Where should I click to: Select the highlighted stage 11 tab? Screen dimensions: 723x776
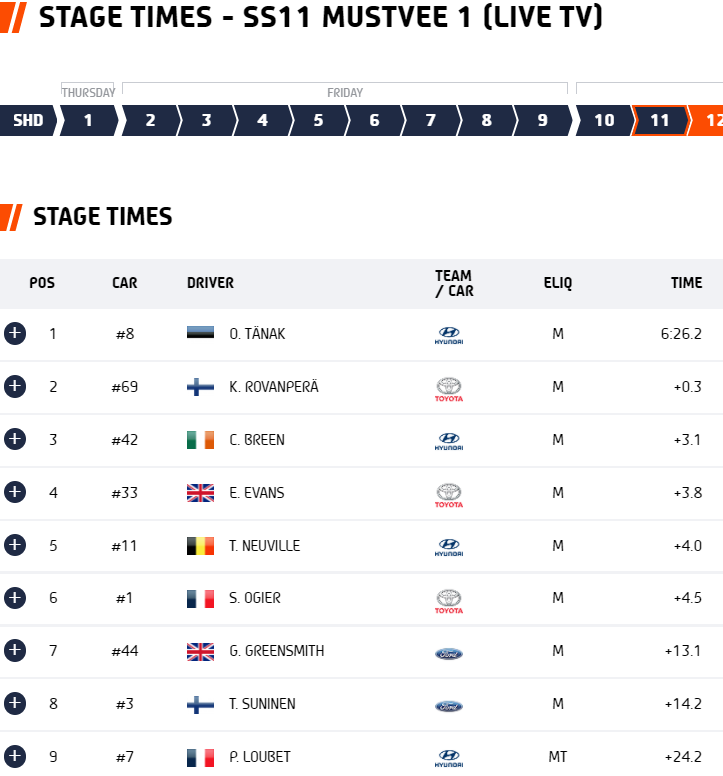click(x=660, y=120)
